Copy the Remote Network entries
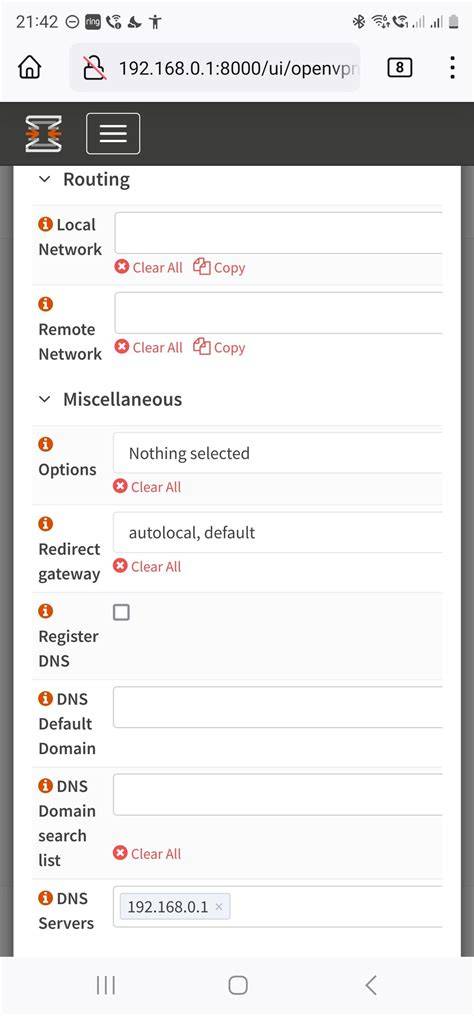Viewport: 474px width, 1016px height. pos(220,348)
